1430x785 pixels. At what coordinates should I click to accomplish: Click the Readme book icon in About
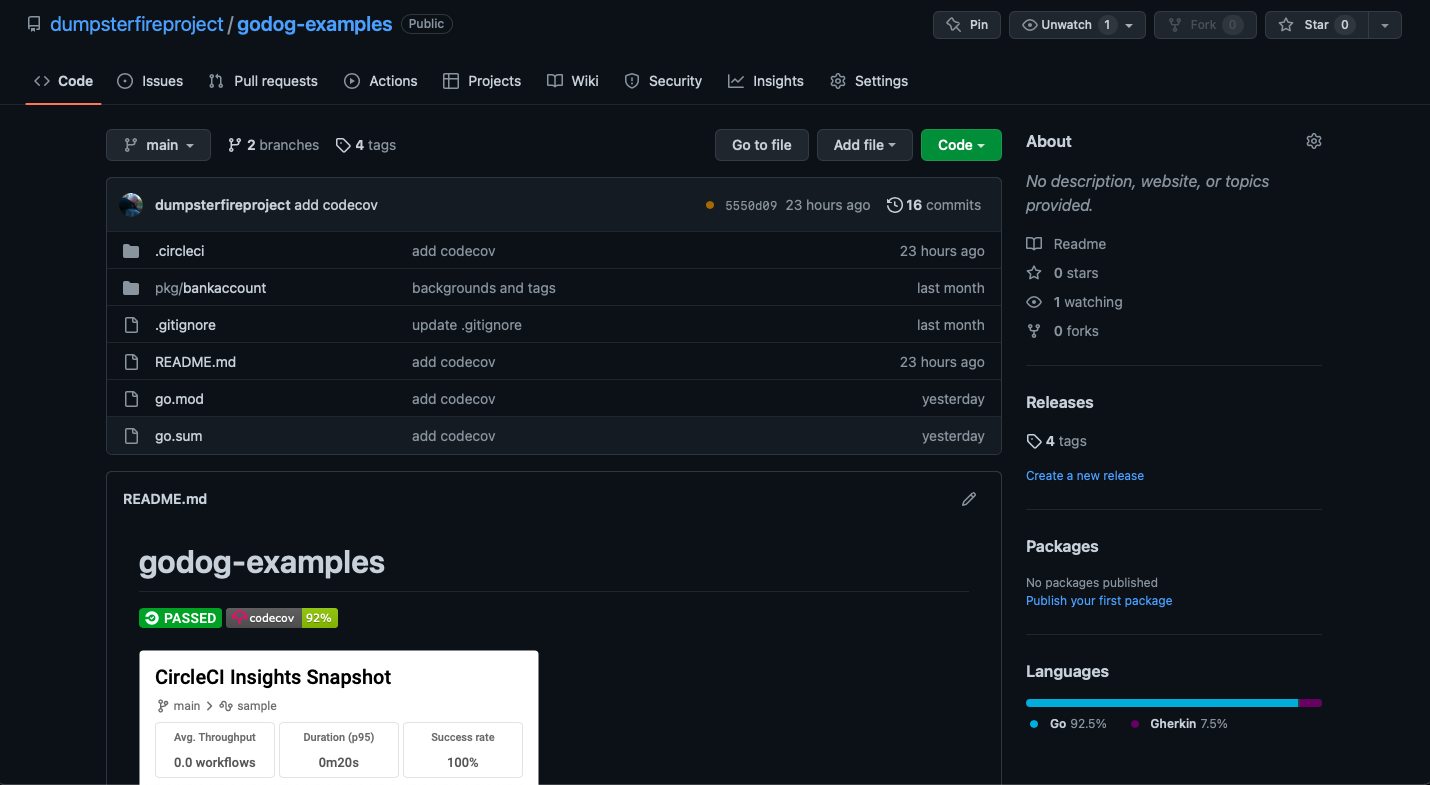[1034, 244]
